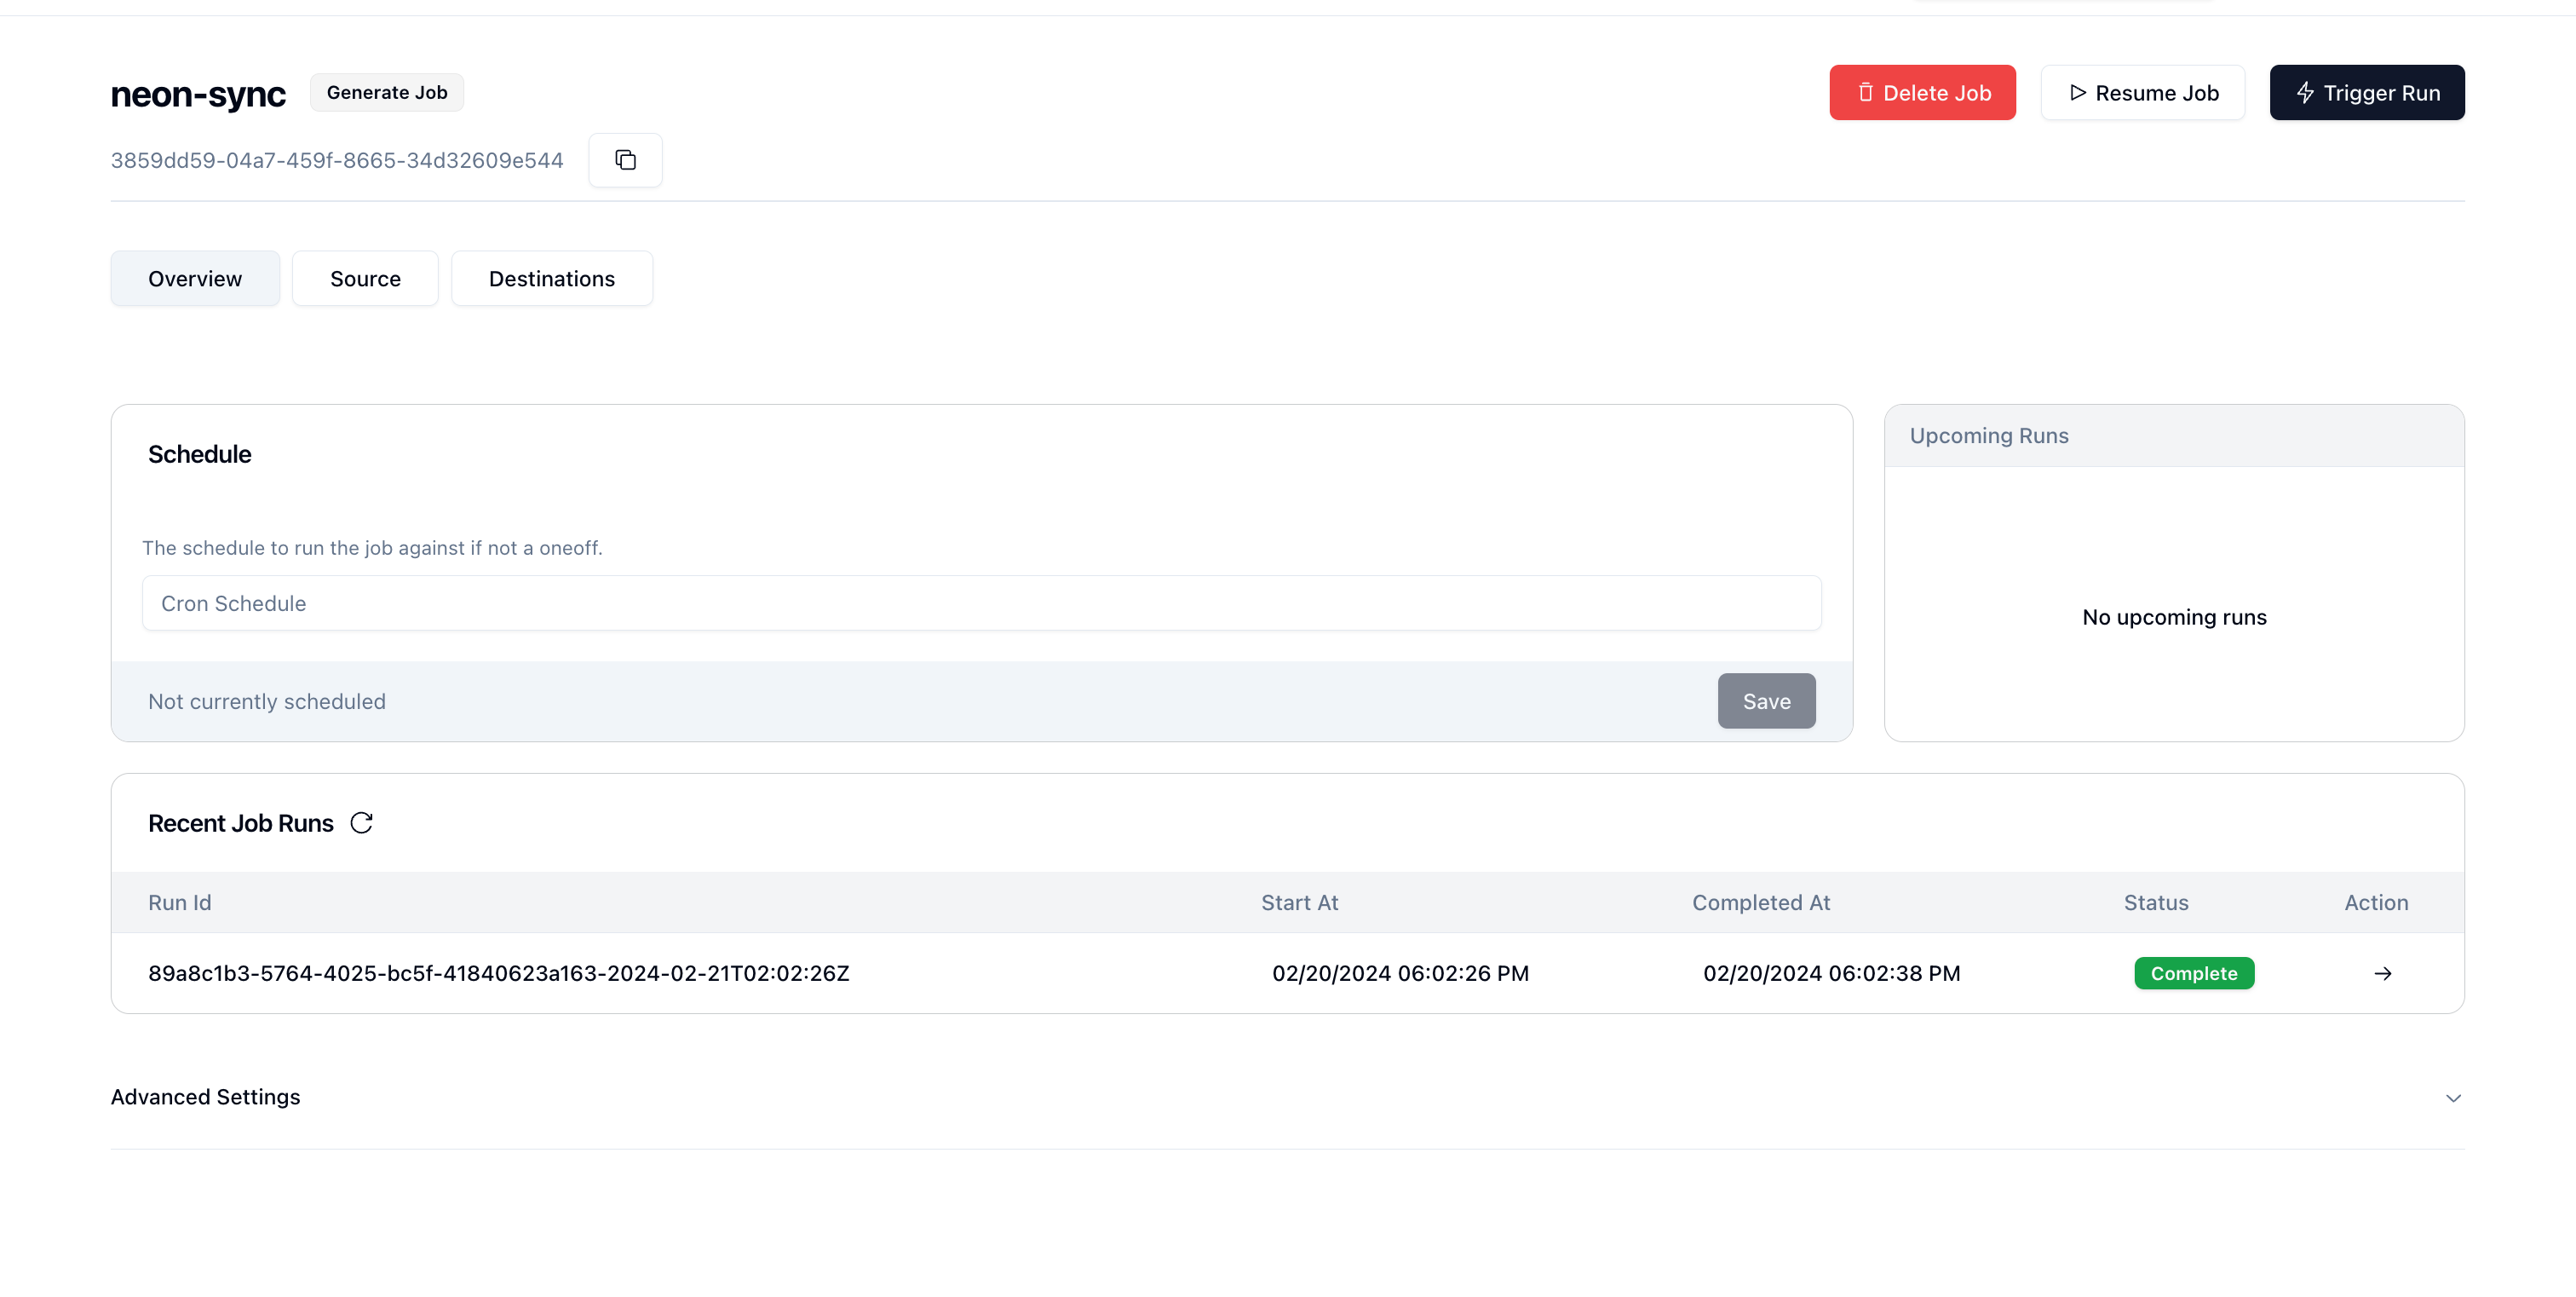Switch to the Overview tab
2576x1297 pixels.
tap(195, 279)
